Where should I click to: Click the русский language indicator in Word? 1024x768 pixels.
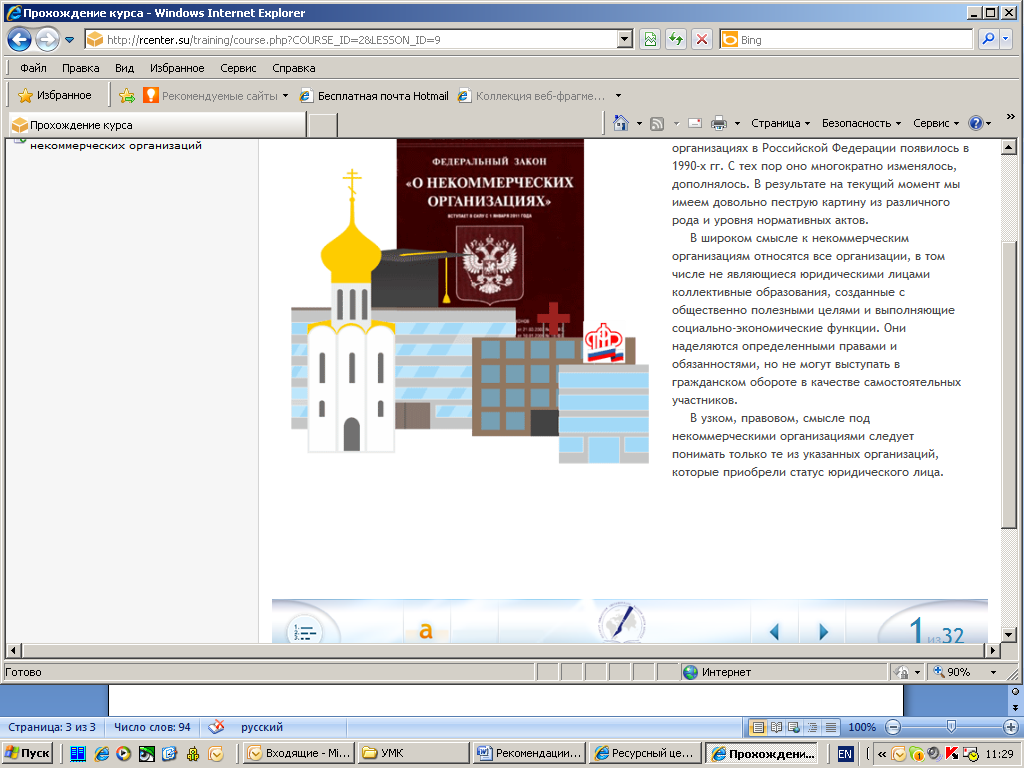pyautogui.click(x=262, y=727)
